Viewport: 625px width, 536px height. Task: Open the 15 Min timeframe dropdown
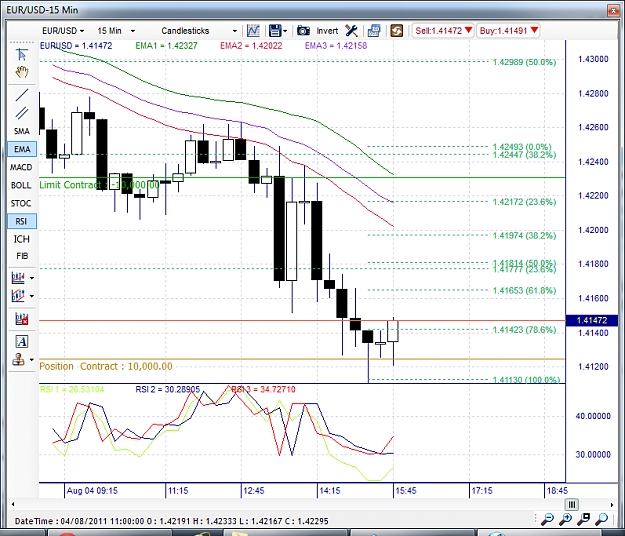116,31
